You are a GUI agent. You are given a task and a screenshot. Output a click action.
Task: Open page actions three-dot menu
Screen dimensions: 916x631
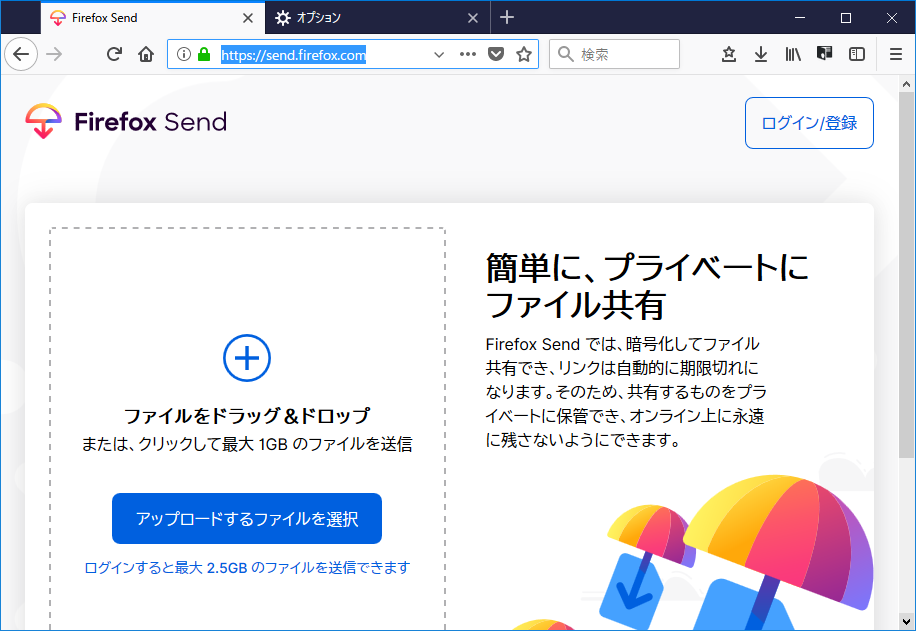[468, 54]
